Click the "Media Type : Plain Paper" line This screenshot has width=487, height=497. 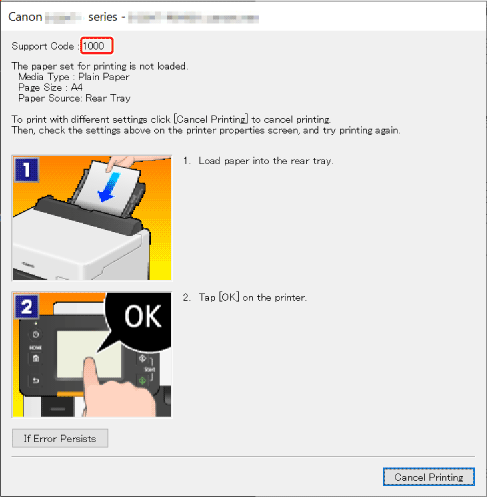tap(74, 77)
